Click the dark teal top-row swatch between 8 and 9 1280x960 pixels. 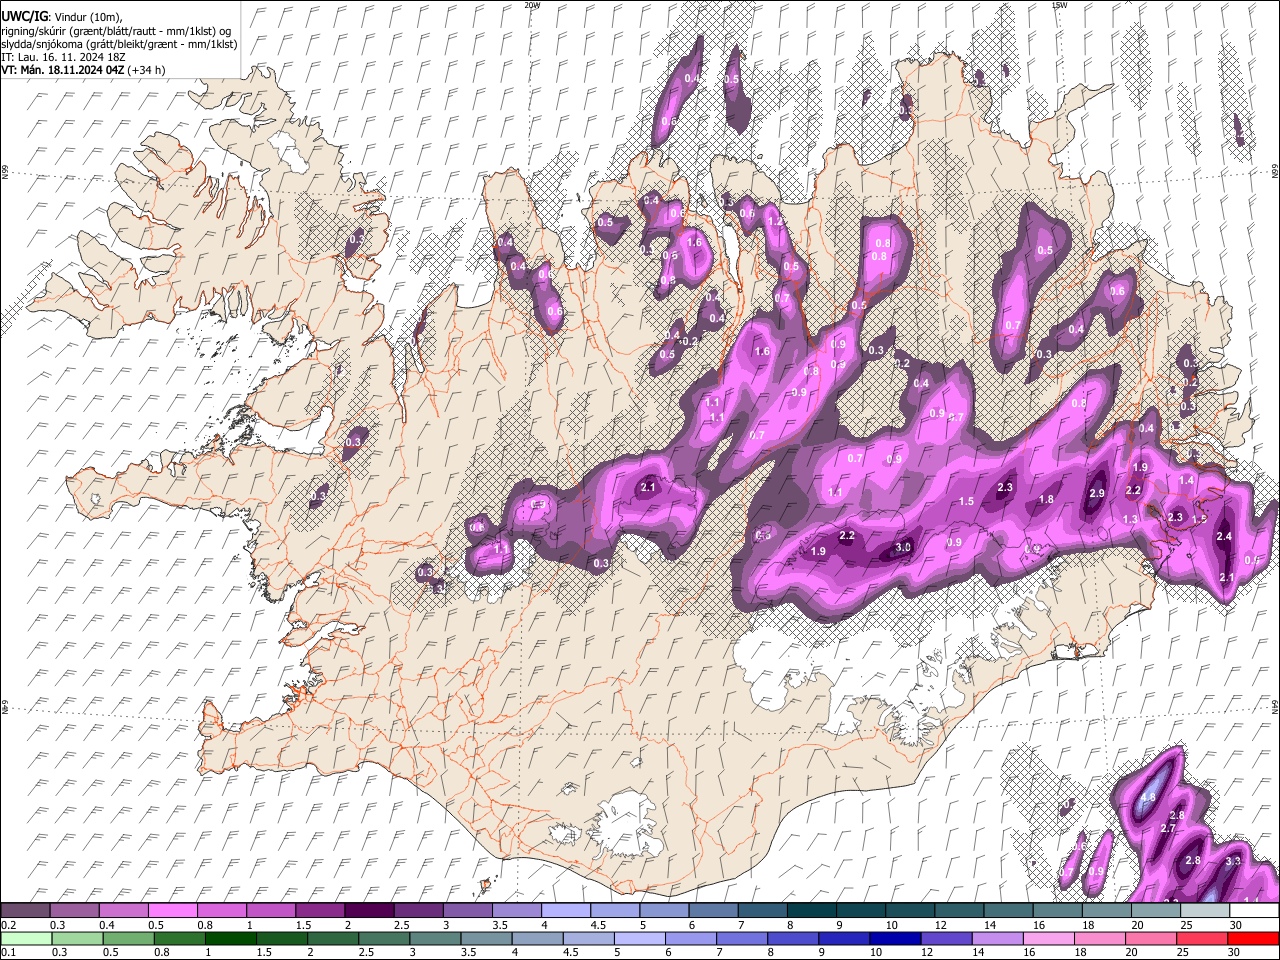811,911
